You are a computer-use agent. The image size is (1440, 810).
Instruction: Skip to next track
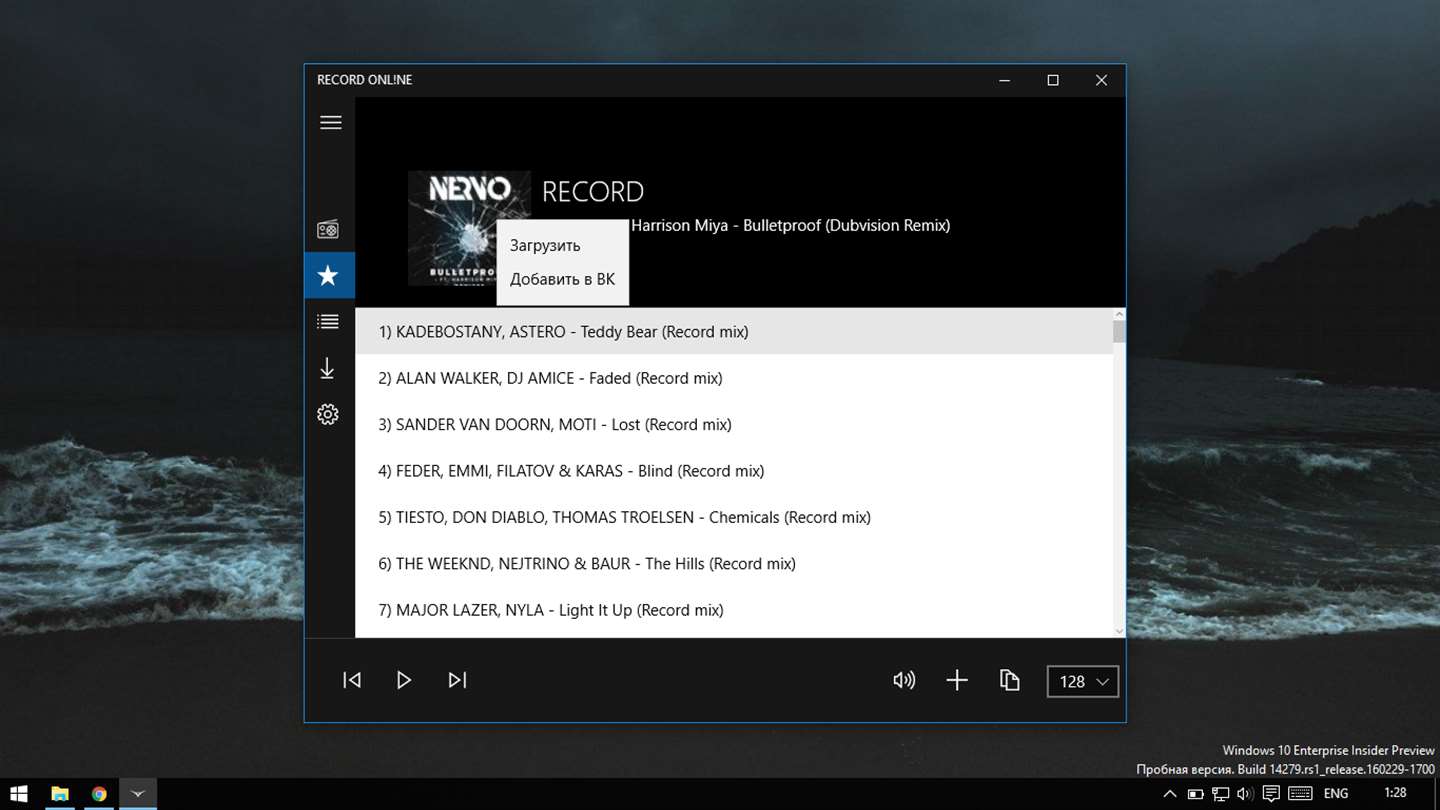point(457,680)
